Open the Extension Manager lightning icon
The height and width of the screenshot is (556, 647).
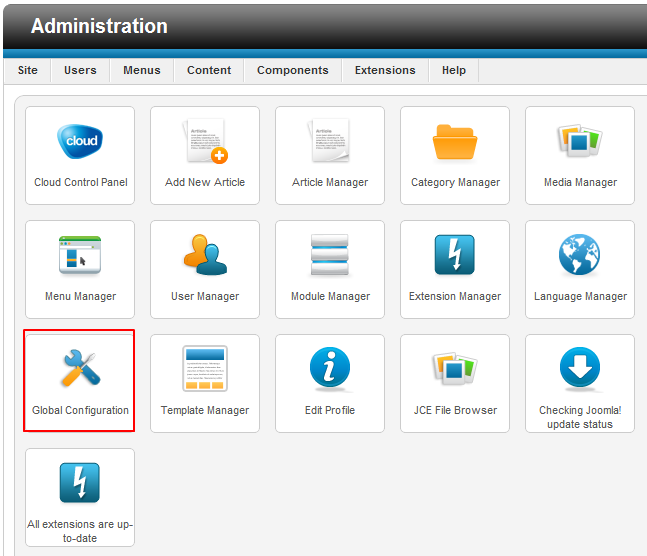(x=455, y=255)
